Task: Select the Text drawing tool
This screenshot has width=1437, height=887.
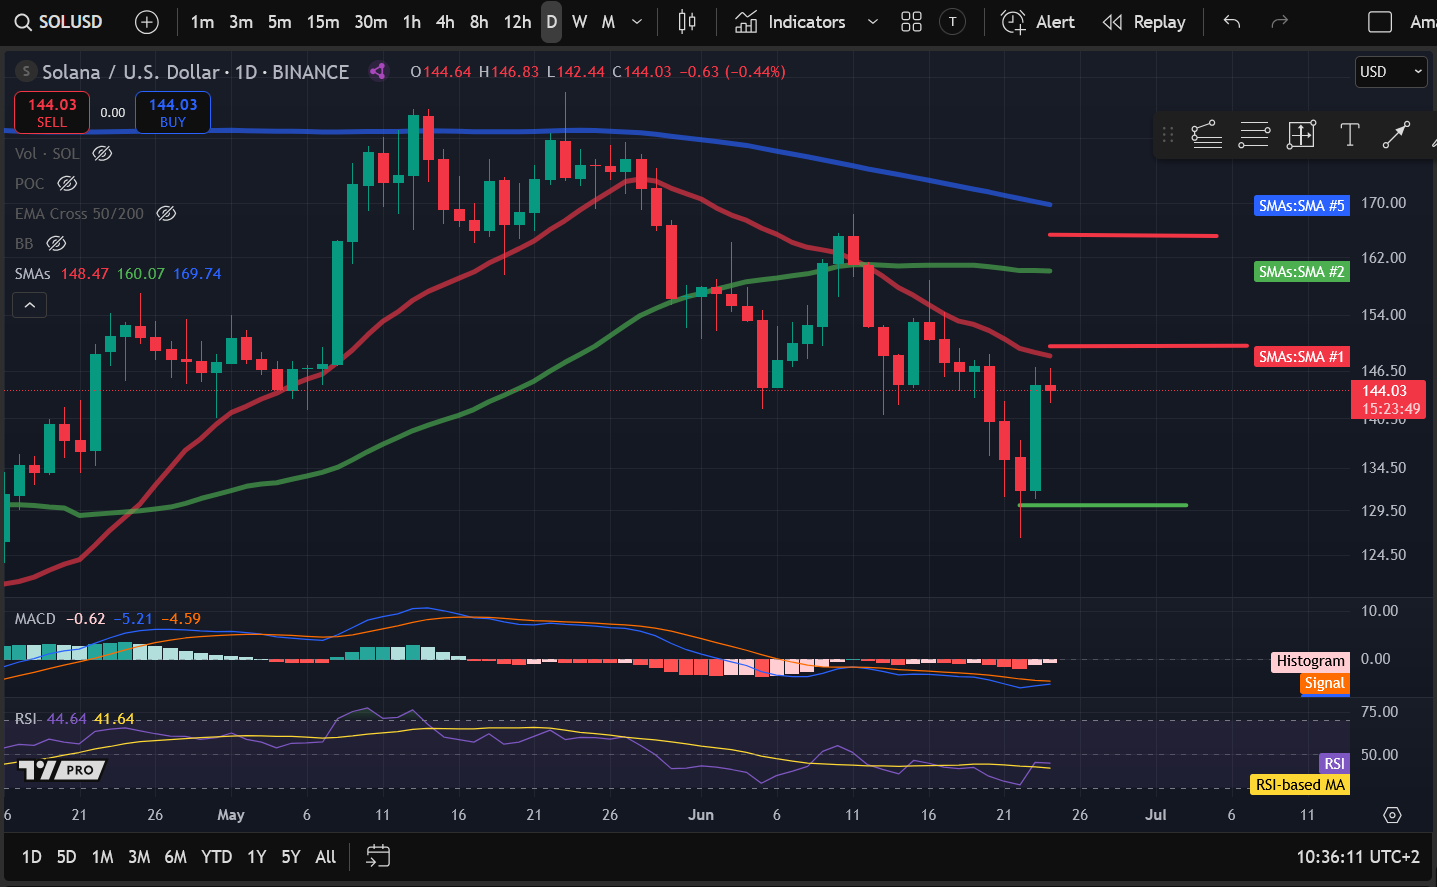Action: coord(1349,135)
